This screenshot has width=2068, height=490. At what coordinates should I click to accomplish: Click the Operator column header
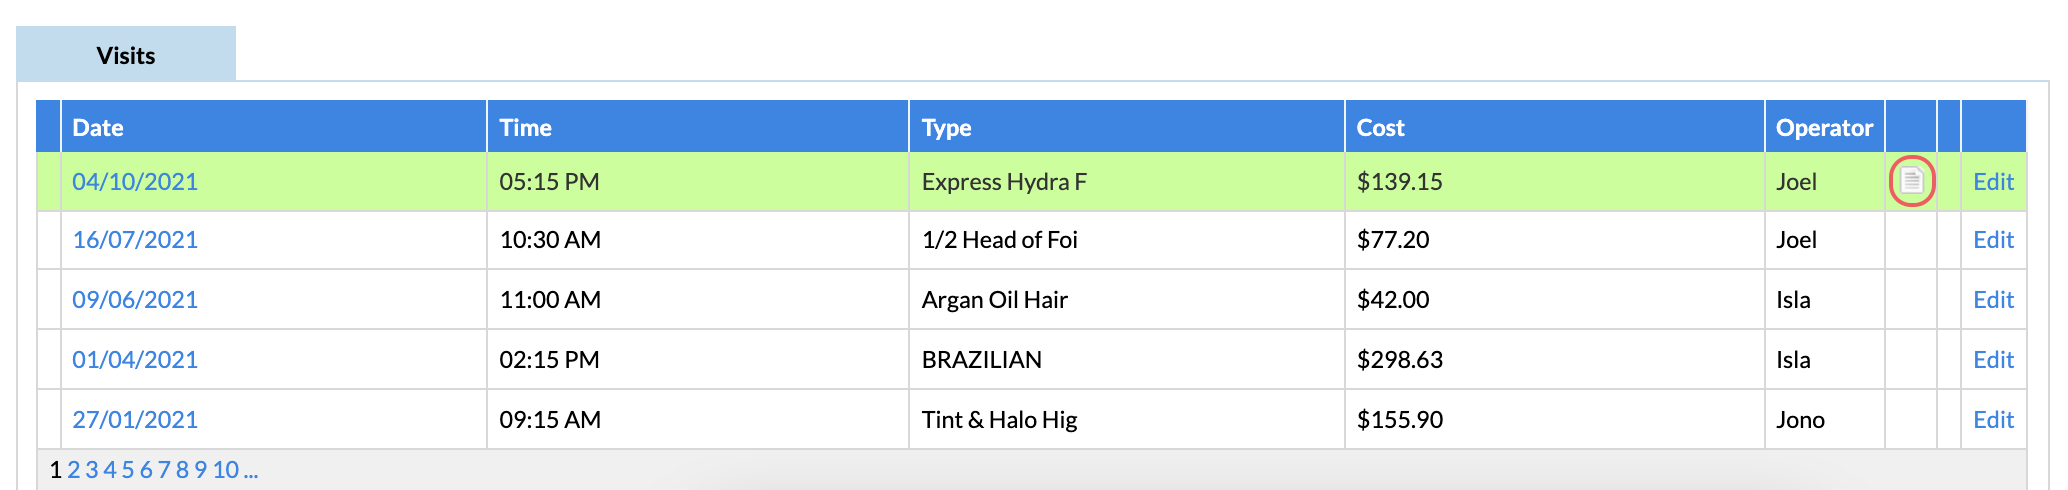coord(1824,128)
